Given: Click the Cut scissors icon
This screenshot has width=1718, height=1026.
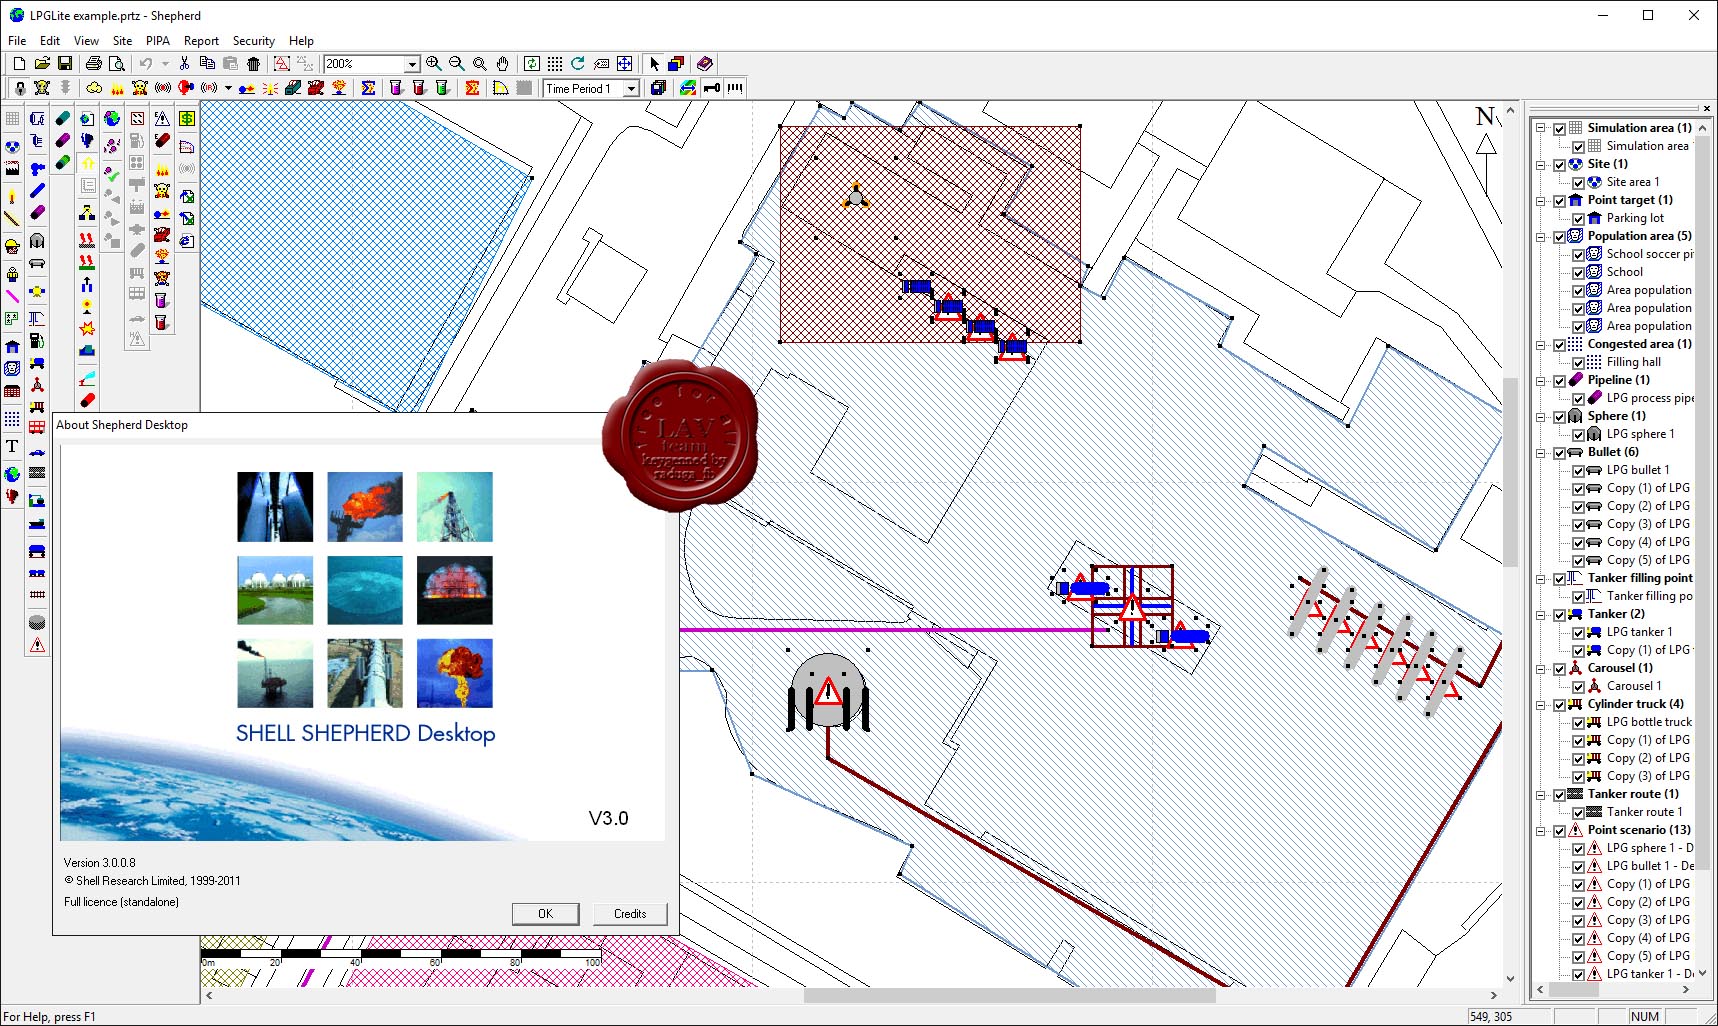Looking at the screenshot, I should pos(184,63).
